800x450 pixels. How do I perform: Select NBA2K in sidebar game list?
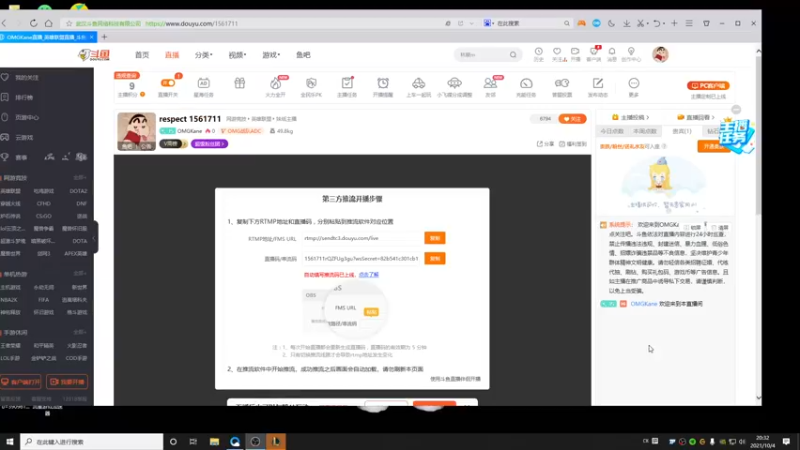pyautogui.click(x=9, y=300)
